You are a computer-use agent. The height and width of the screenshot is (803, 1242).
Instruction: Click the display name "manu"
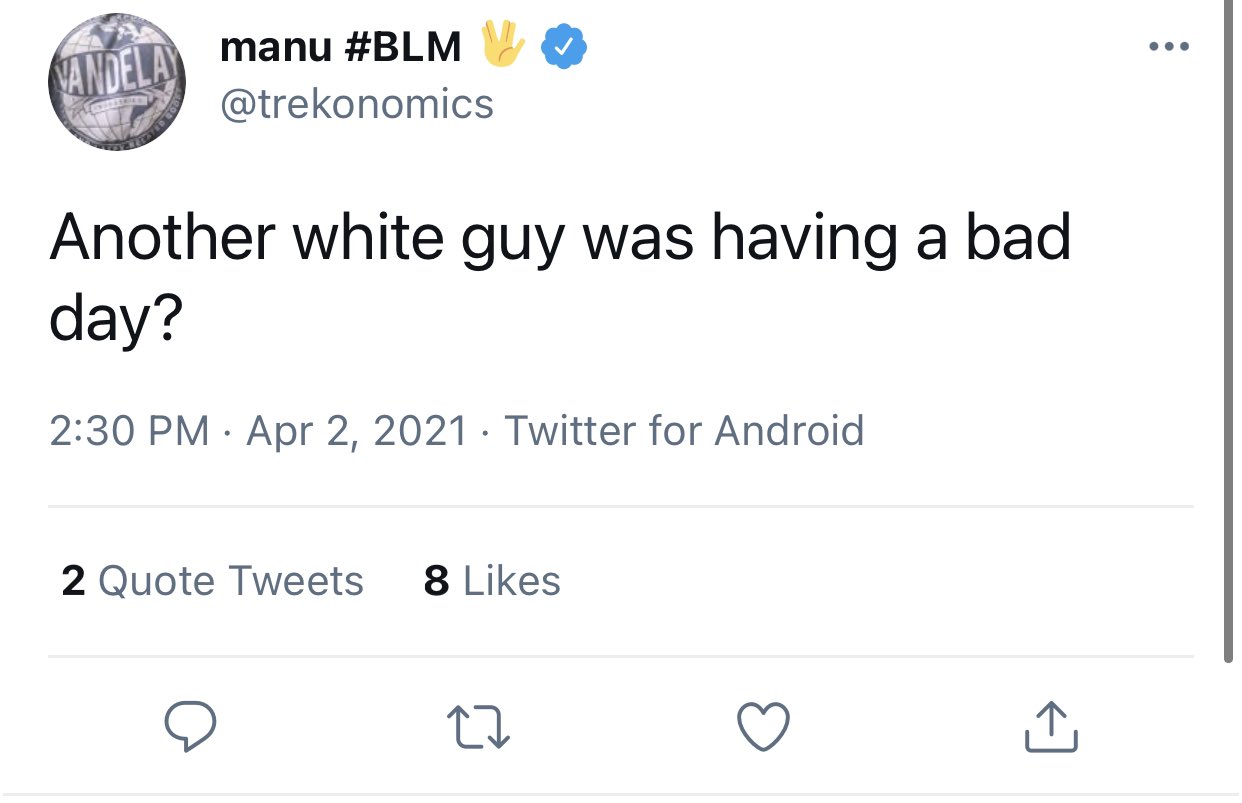pos(274,47)
